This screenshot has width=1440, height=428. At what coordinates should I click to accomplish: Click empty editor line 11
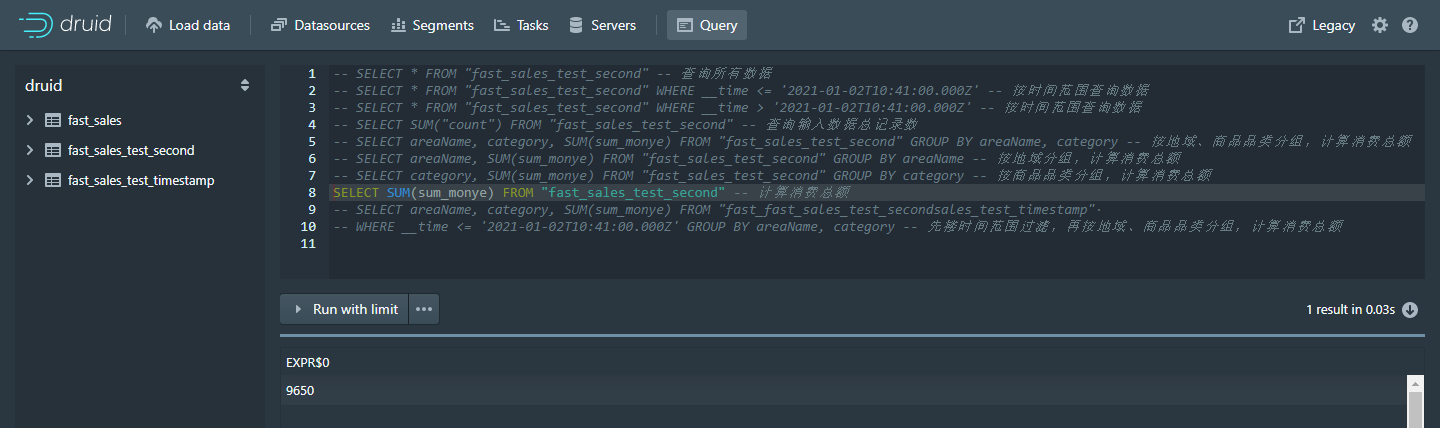click(876, 243)
